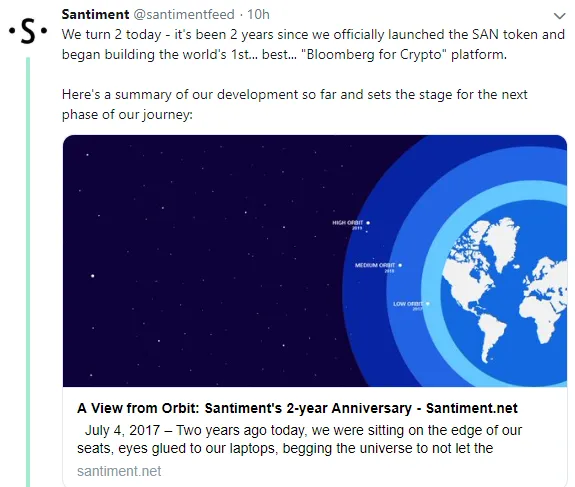Click the 'We turn 2 today' tweet paragraph
Image resolution: width=575 pixels, height=487 pixels.
click(313, 44)
